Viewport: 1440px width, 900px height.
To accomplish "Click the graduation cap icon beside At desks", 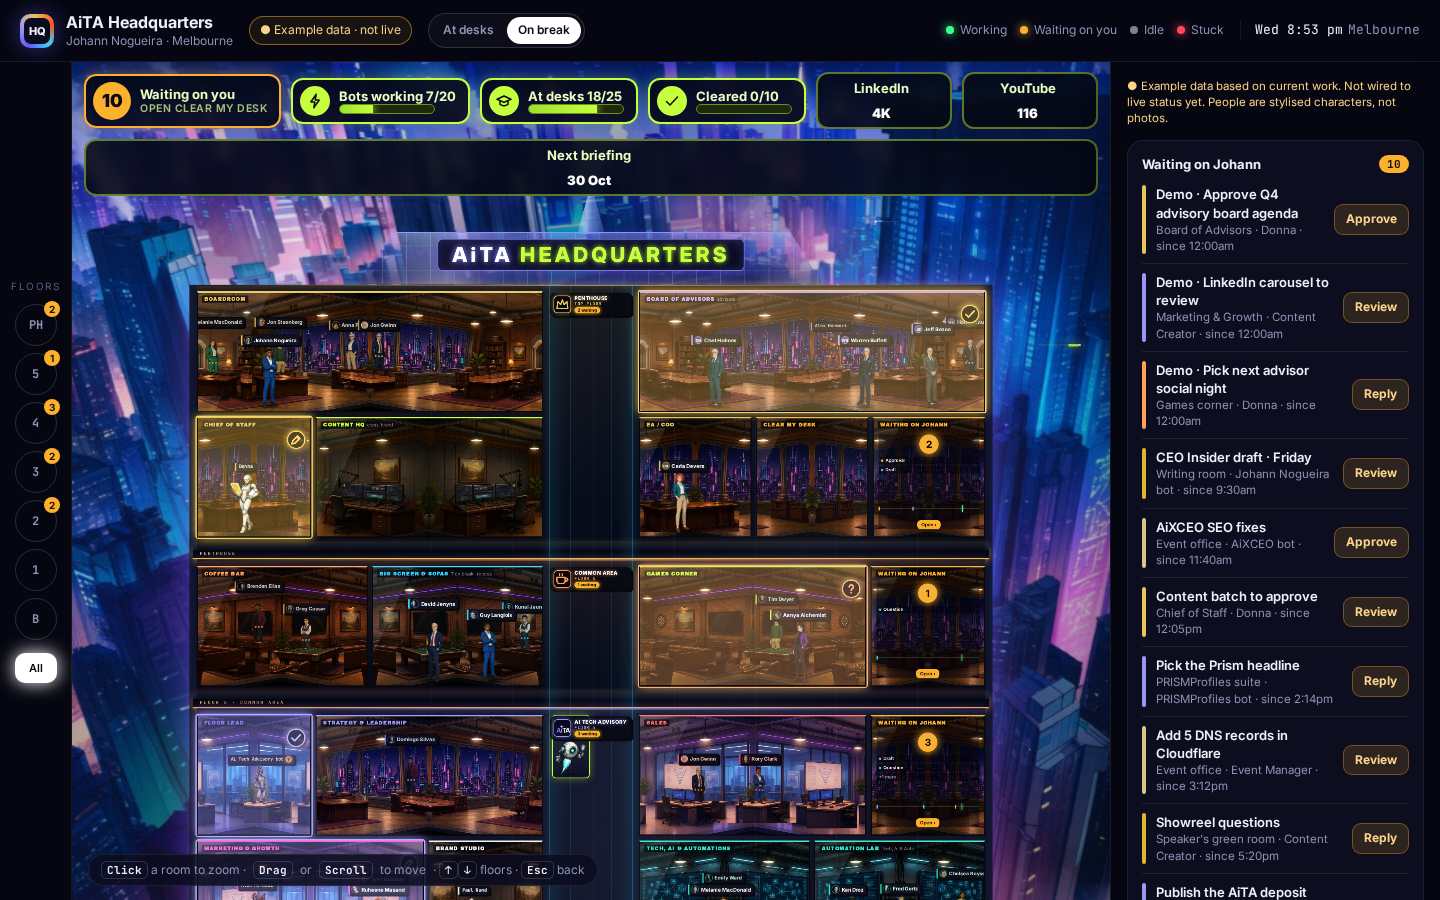I will tap(504, 101).
